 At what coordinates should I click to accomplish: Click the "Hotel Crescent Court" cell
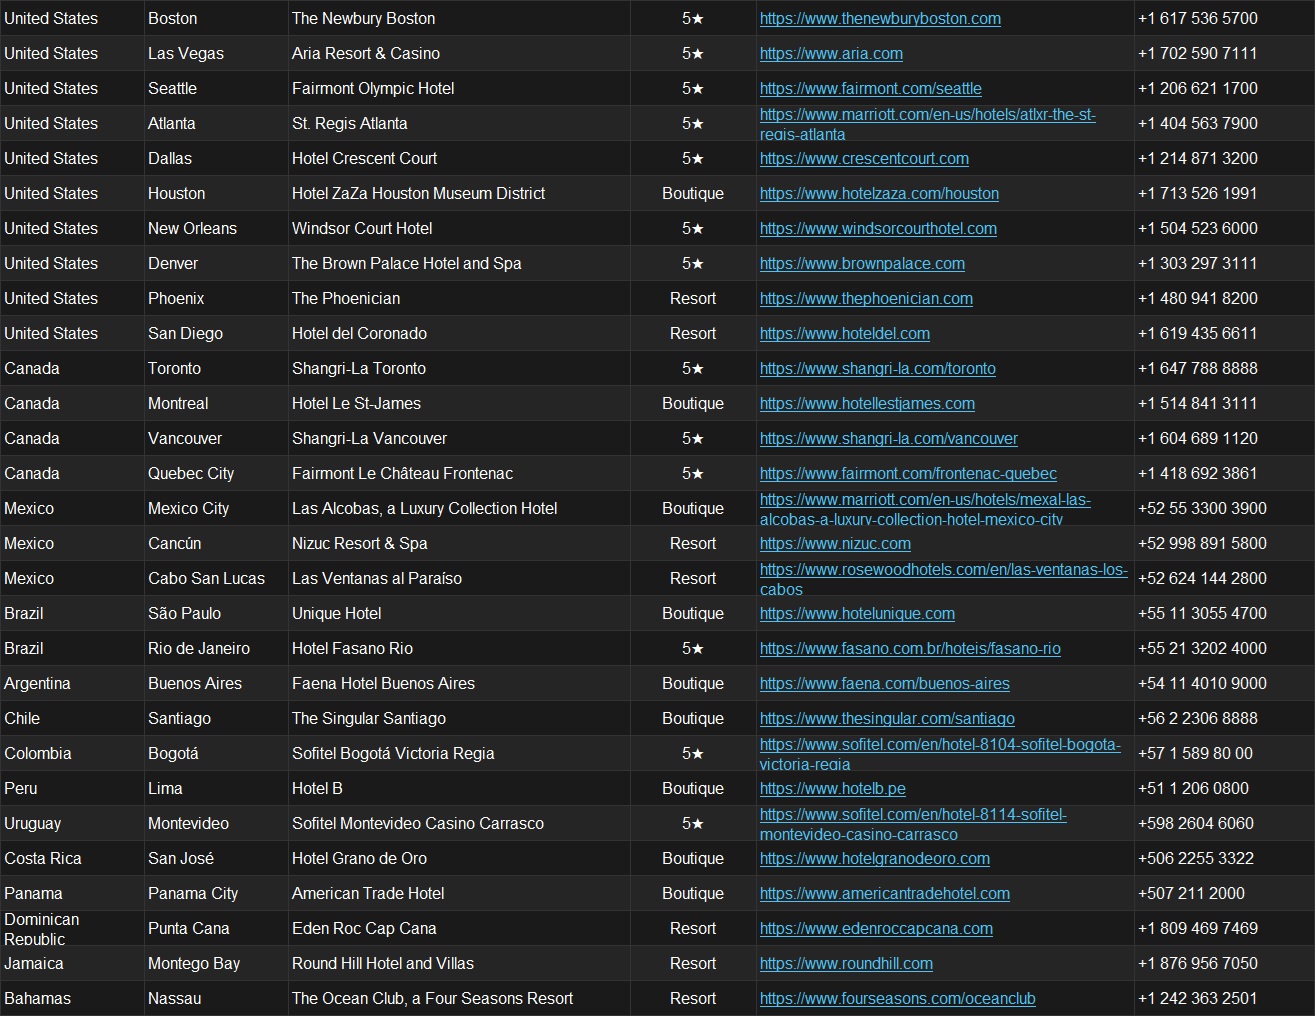tap(459, 158)
